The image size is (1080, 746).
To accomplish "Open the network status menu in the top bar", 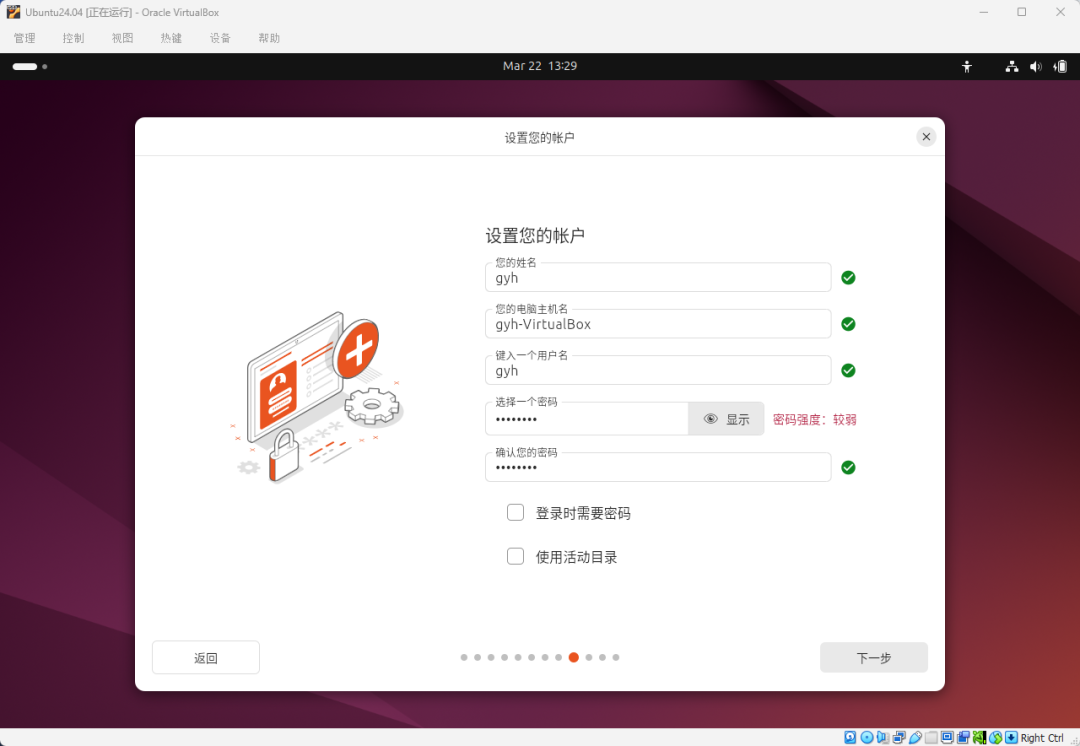I will tap(1011, 66).
